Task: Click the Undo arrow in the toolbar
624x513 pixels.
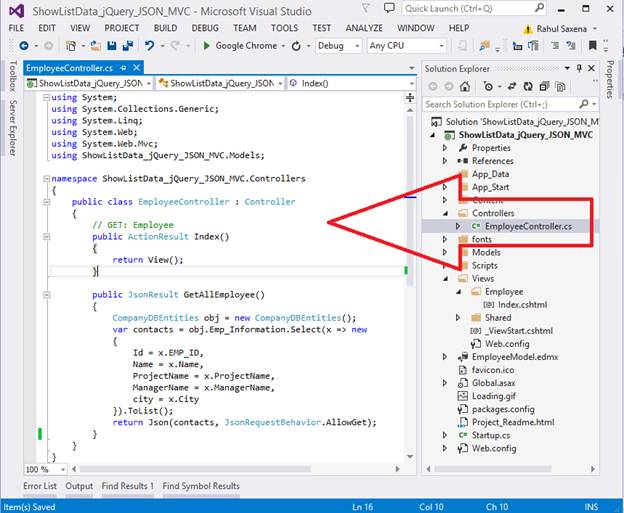Action: 149,46
